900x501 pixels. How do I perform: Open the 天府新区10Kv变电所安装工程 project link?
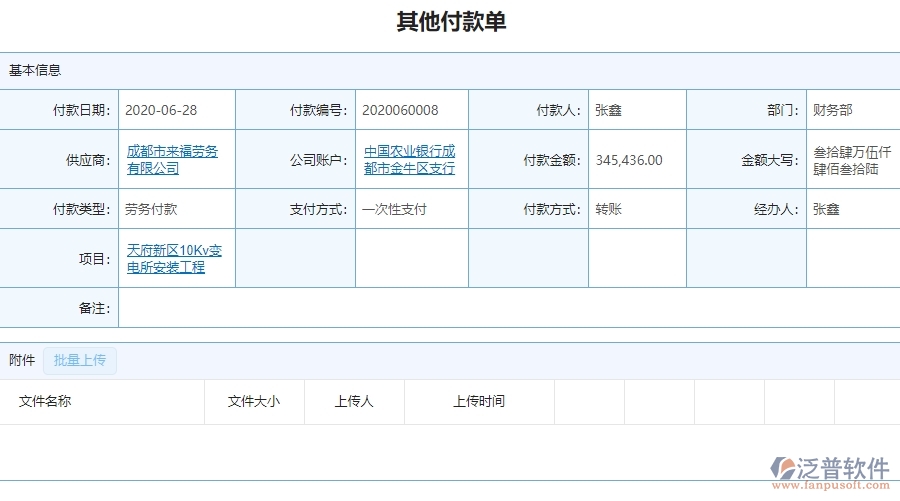[174, 259]
